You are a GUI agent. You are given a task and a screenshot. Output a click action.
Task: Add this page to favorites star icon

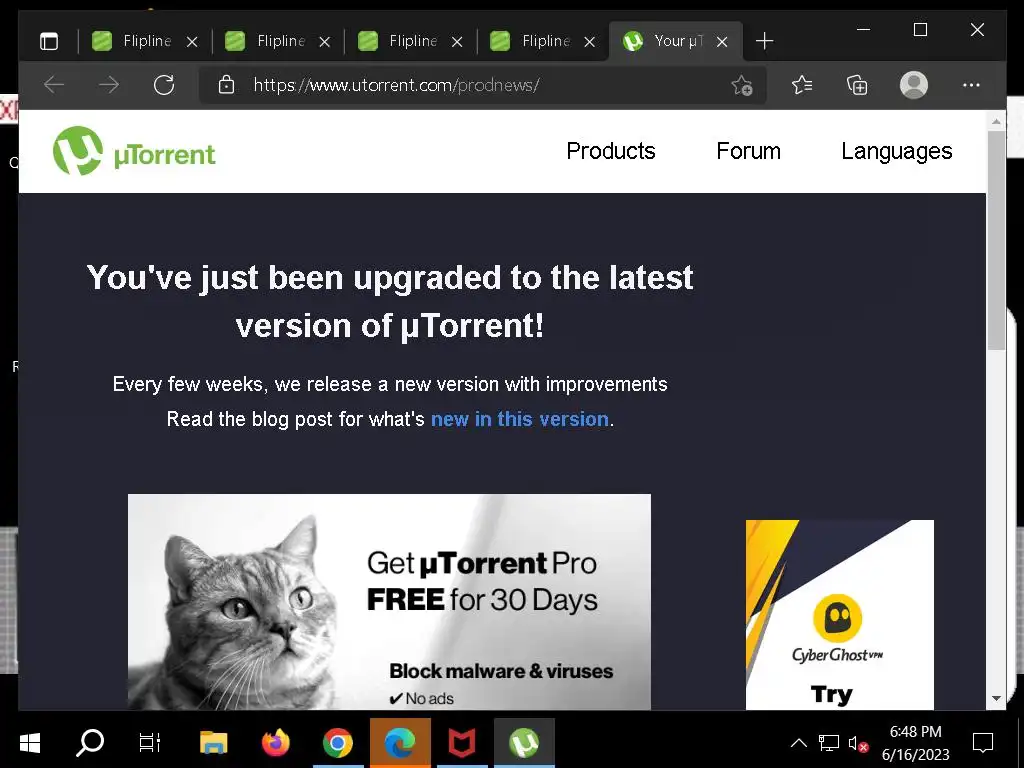pos(742,85)
